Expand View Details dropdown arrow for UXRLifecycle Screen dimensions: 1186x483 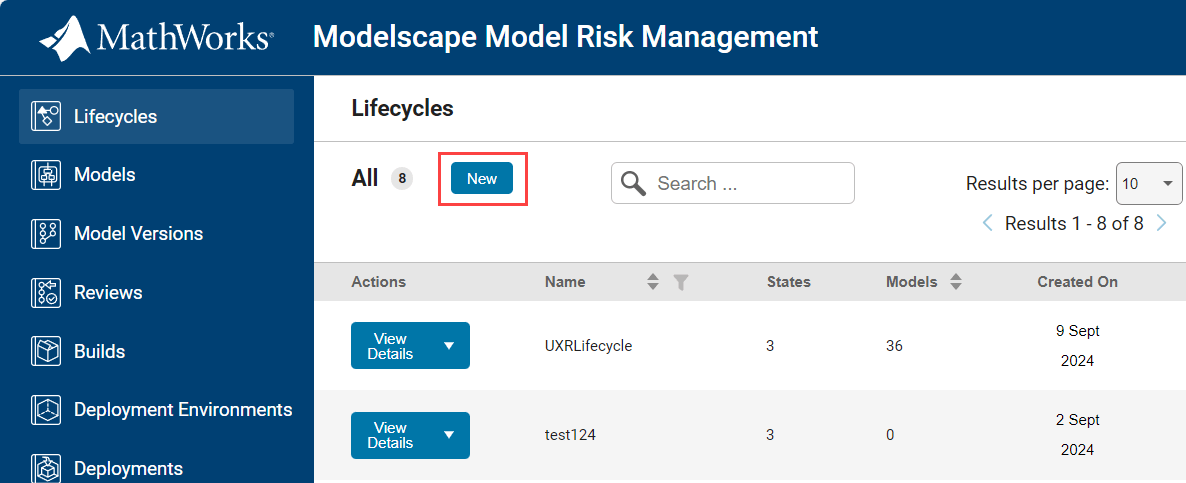(449, 346)
